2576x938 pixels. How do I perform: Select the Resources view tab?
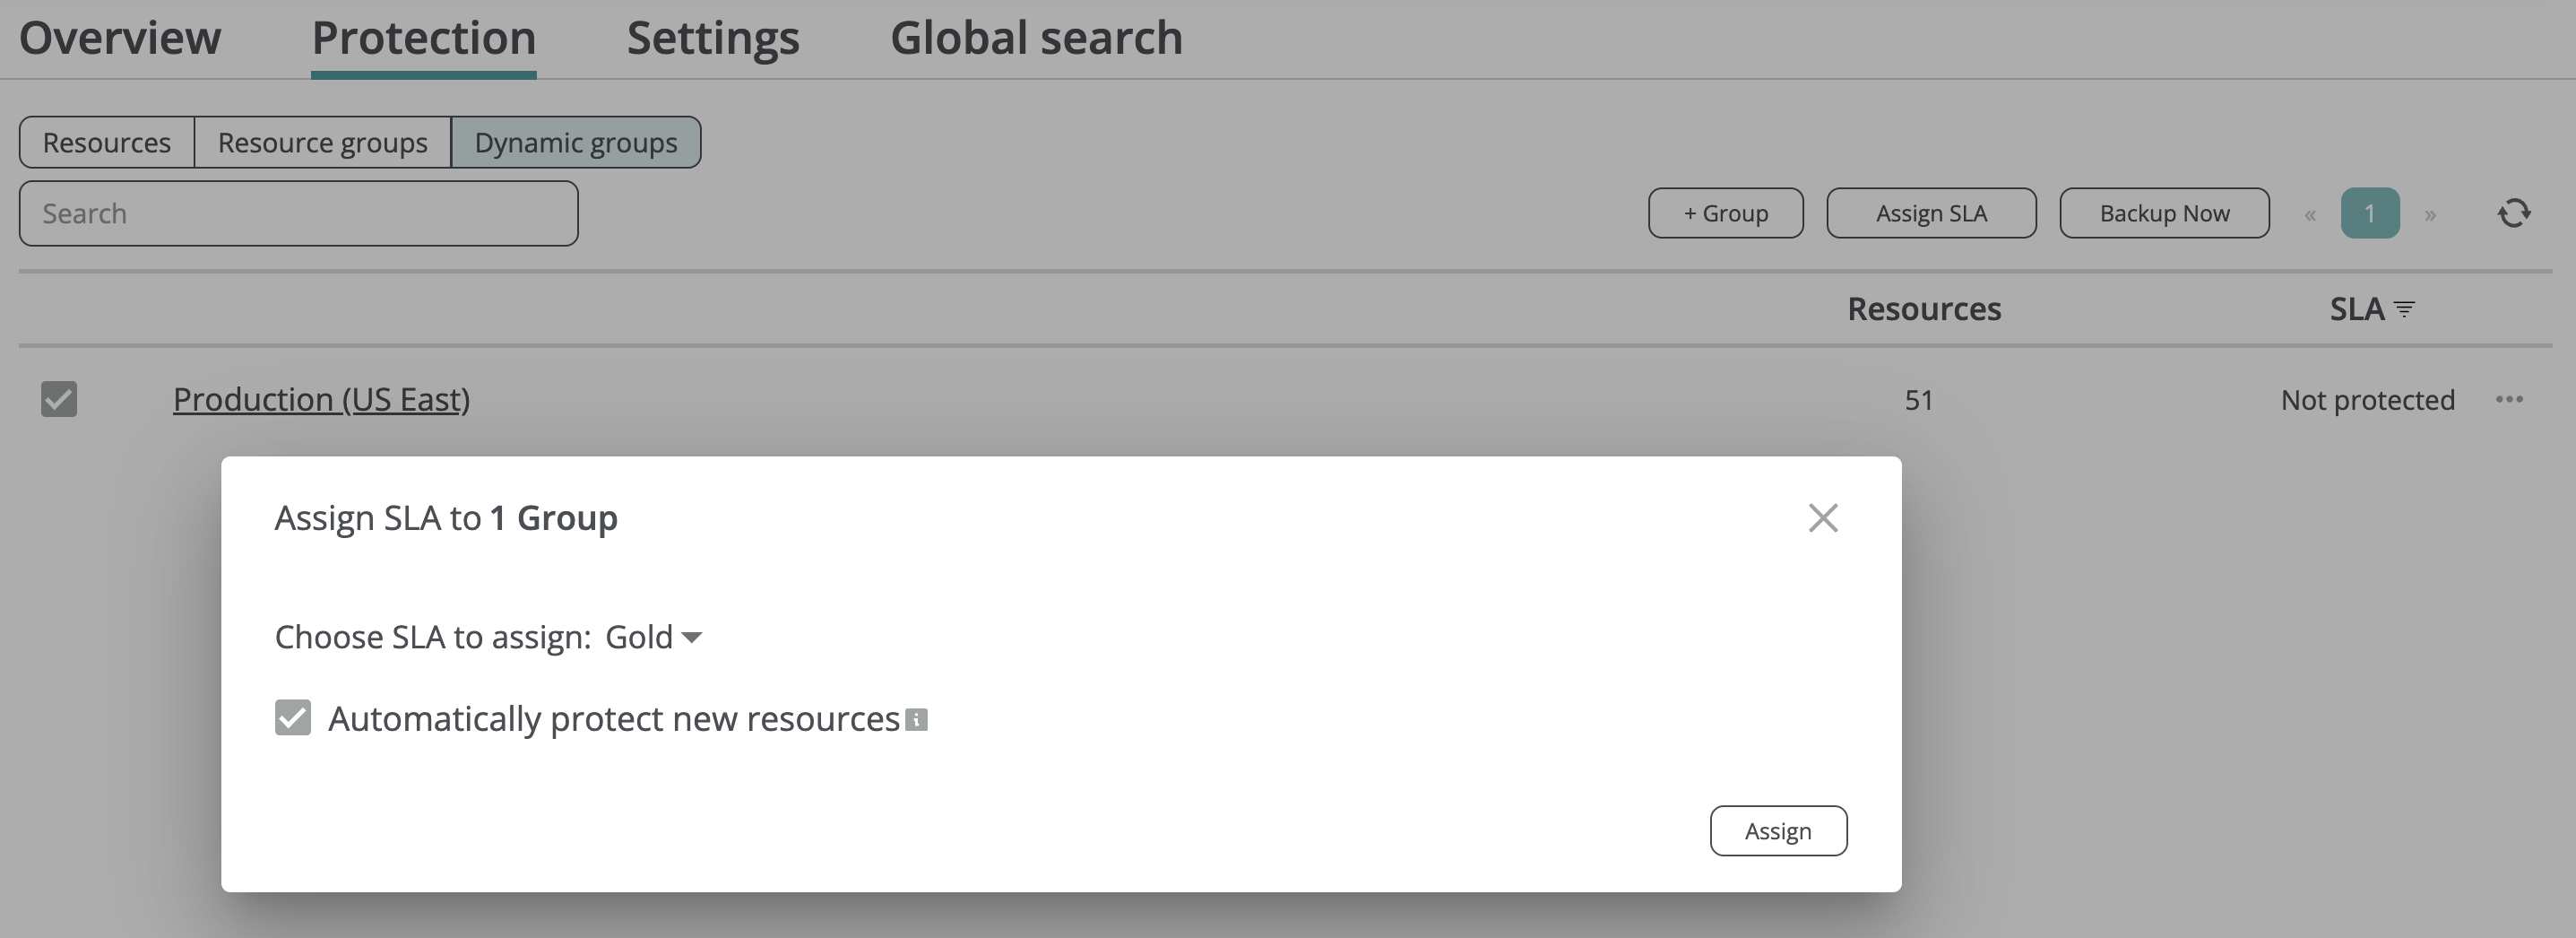click(107, 143)
